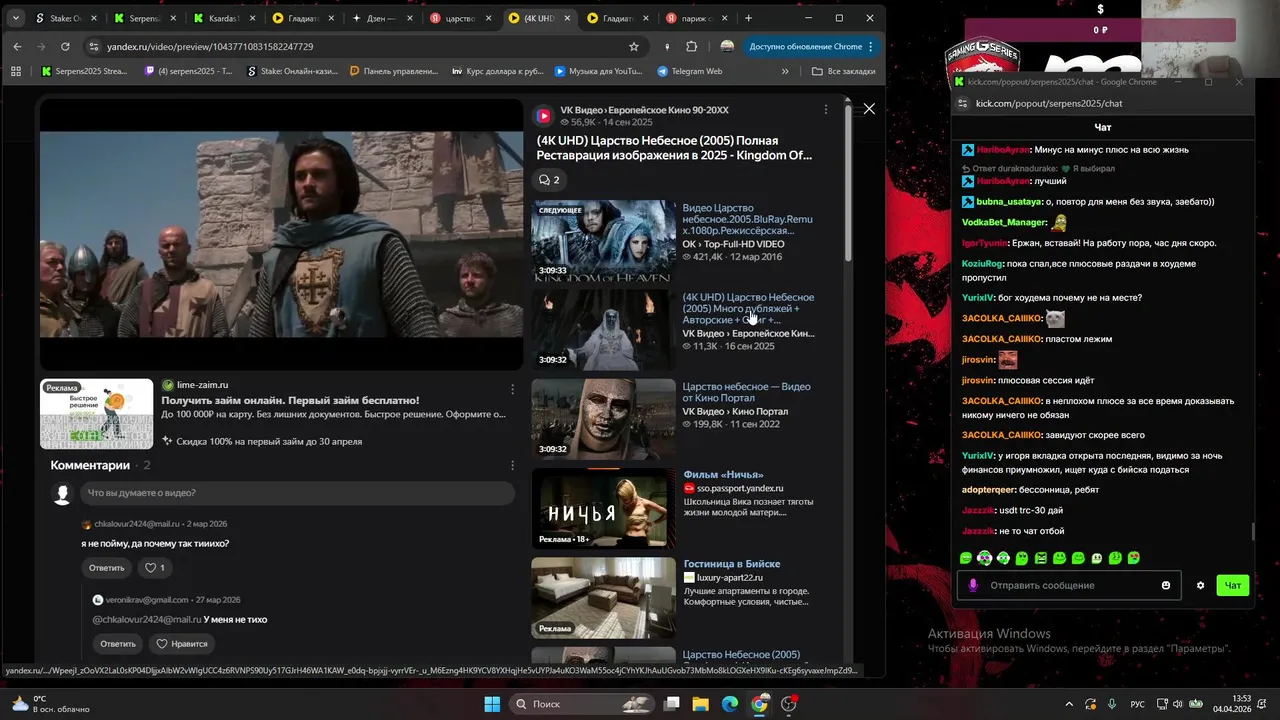This screenshot has height=720, width=1280.
Task: Go back in Chrome browser
Action: (17, 47)
